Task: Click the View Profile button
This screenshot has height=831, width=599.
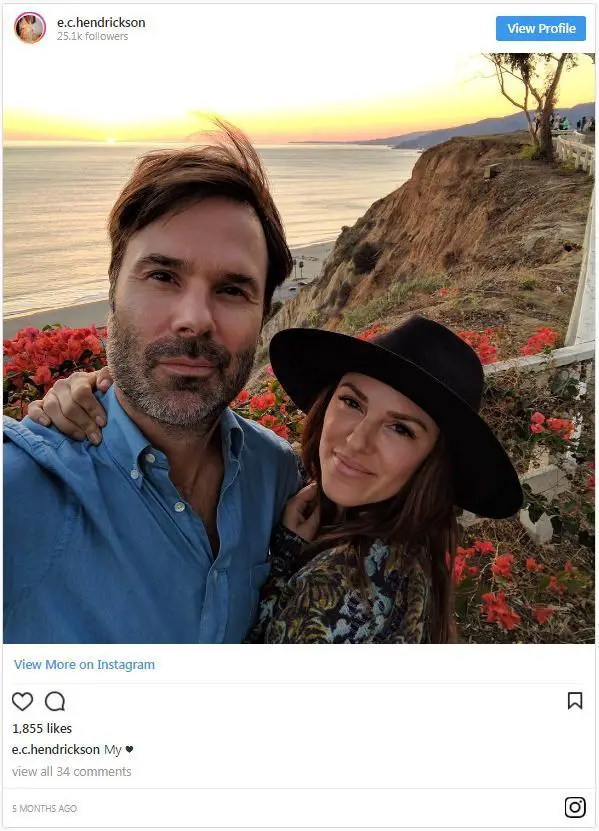Action: pos(541,29)
